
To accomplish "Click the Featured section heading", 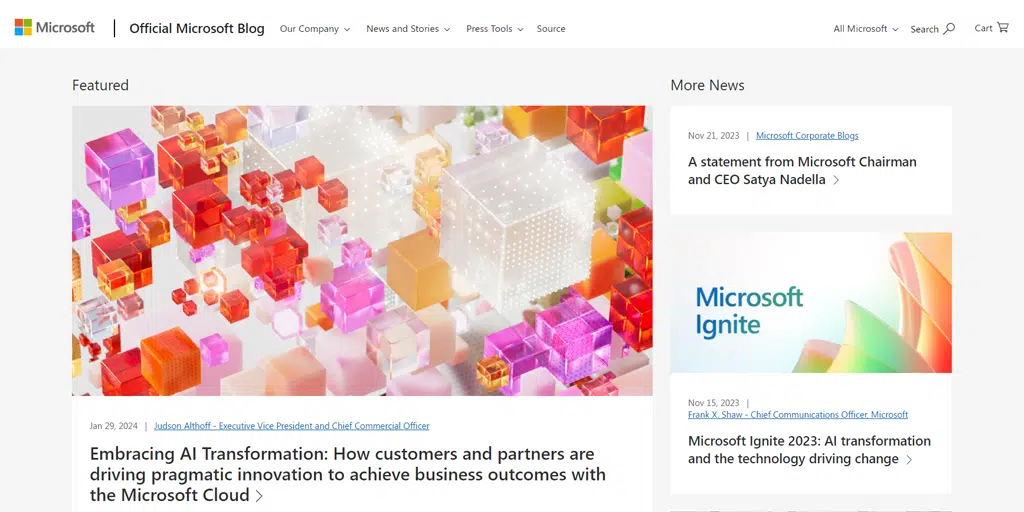I will click(101, 85).
